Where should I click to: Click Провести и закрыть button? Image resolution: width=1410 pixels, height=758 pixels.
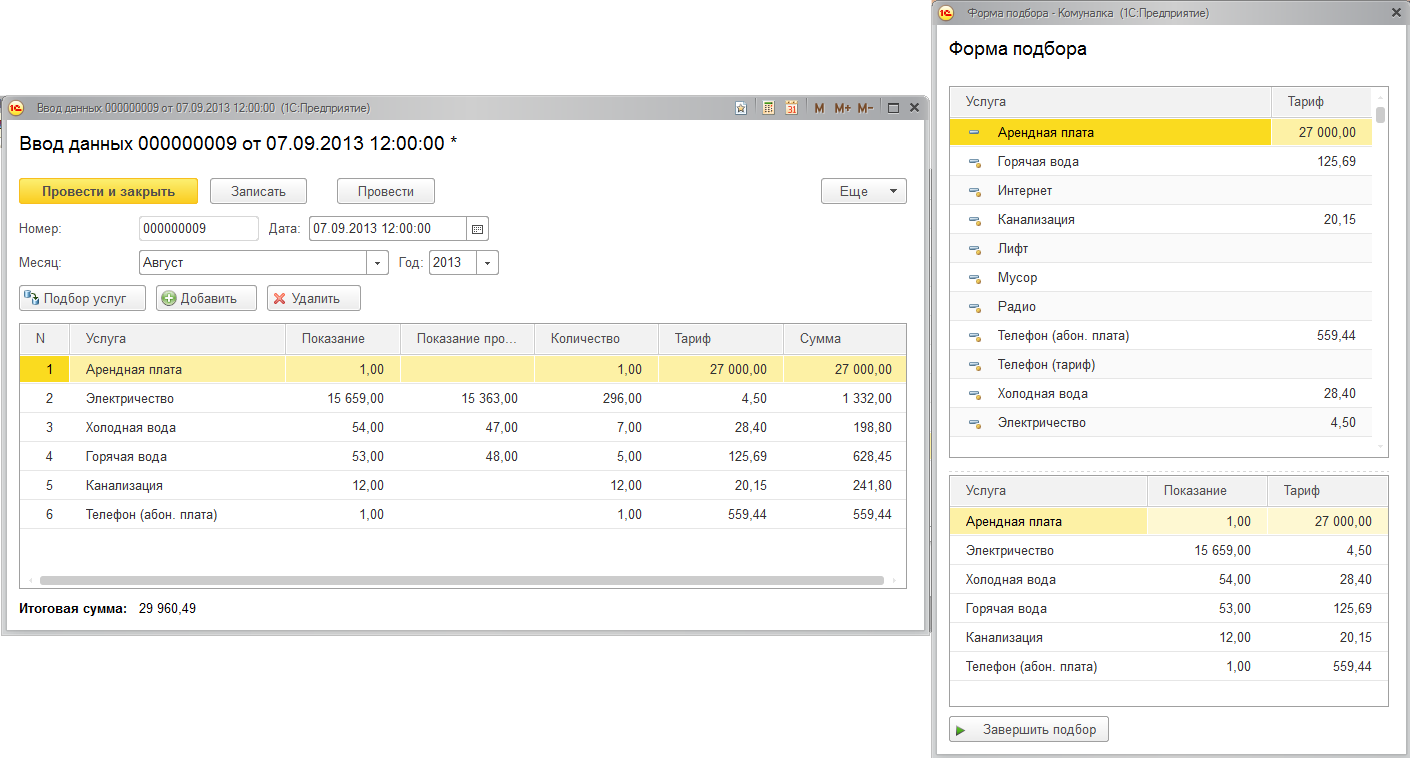tap(109, 191)
